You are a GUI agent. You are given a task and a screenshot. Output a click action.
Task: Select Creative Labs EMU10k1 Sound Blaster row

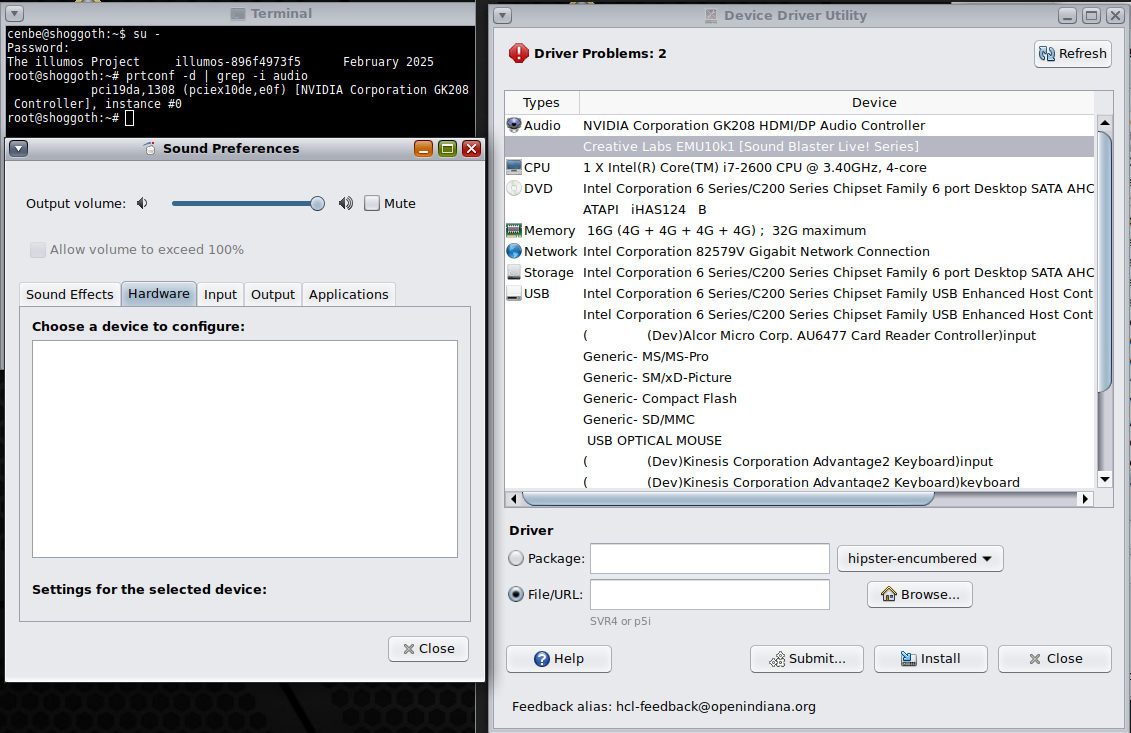799,146
